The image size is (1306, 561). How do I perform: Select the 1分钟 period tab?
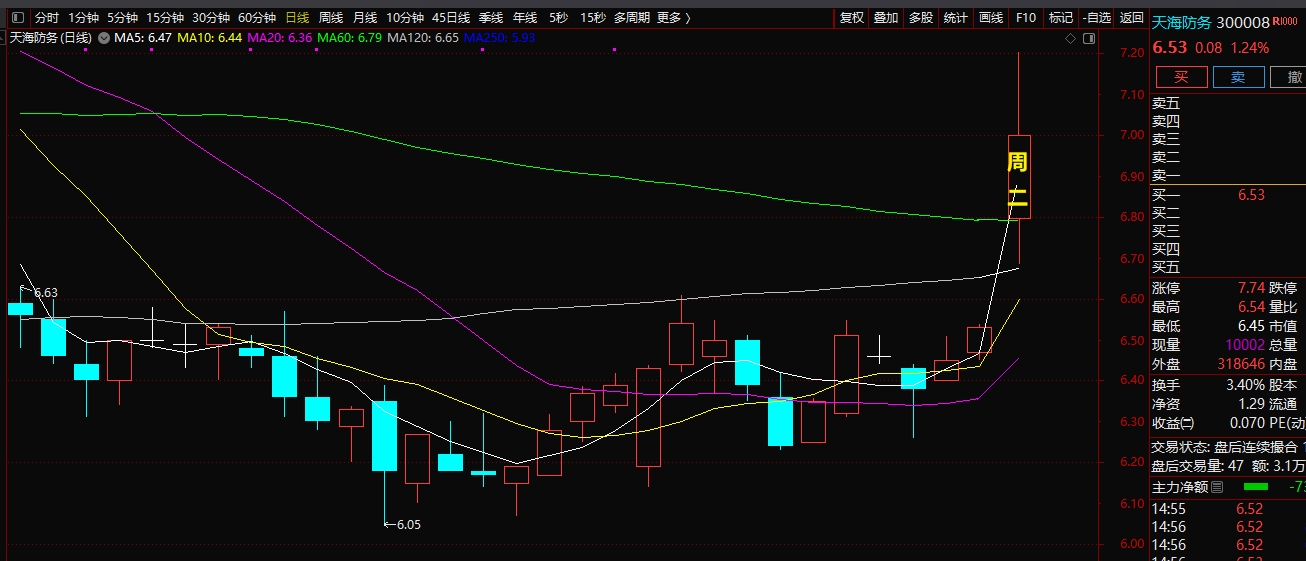(84, 18)
